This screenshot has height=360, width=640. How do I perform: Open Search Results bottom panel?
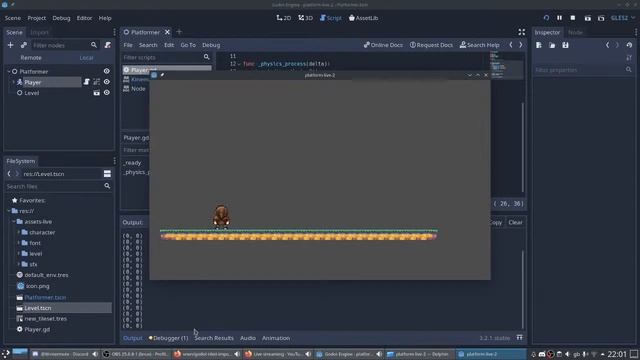tap(214, 338)
